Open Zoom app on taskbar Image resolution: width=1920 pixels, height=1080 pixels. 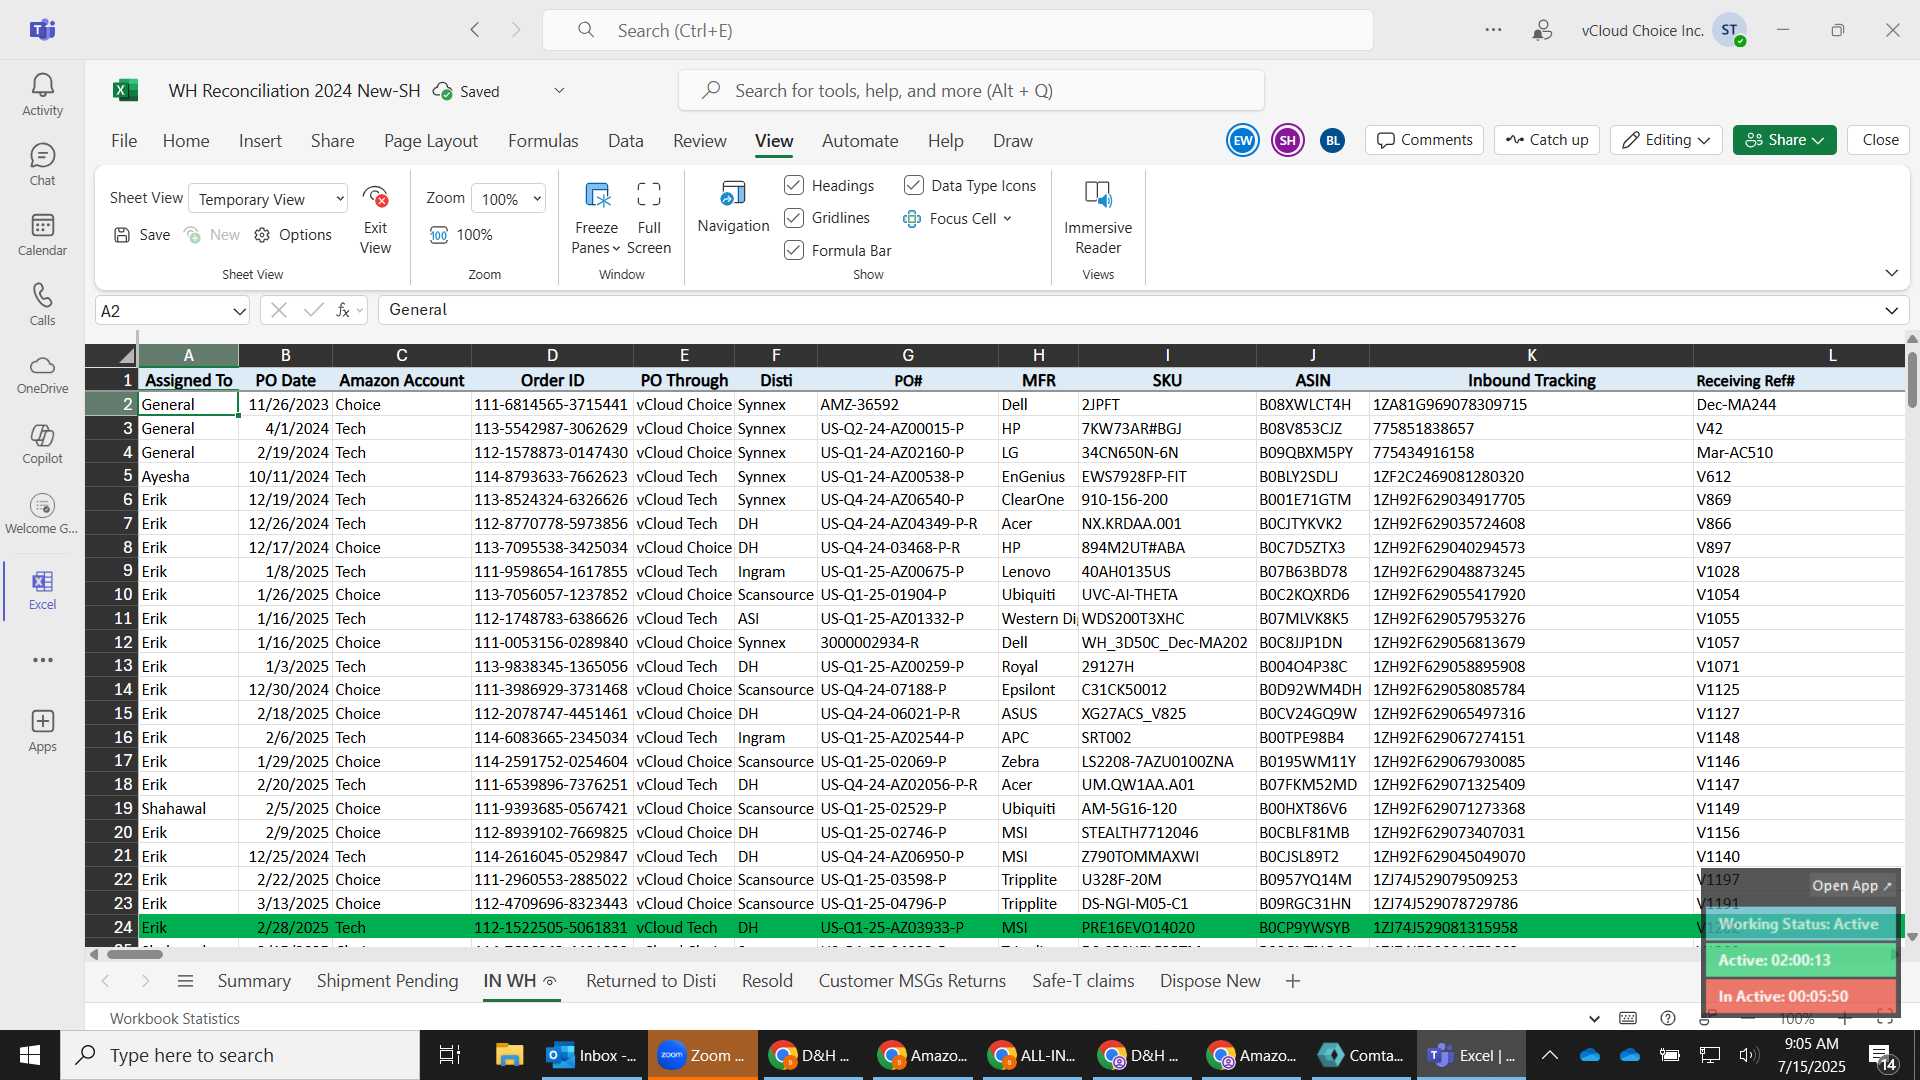(702, 1055)
